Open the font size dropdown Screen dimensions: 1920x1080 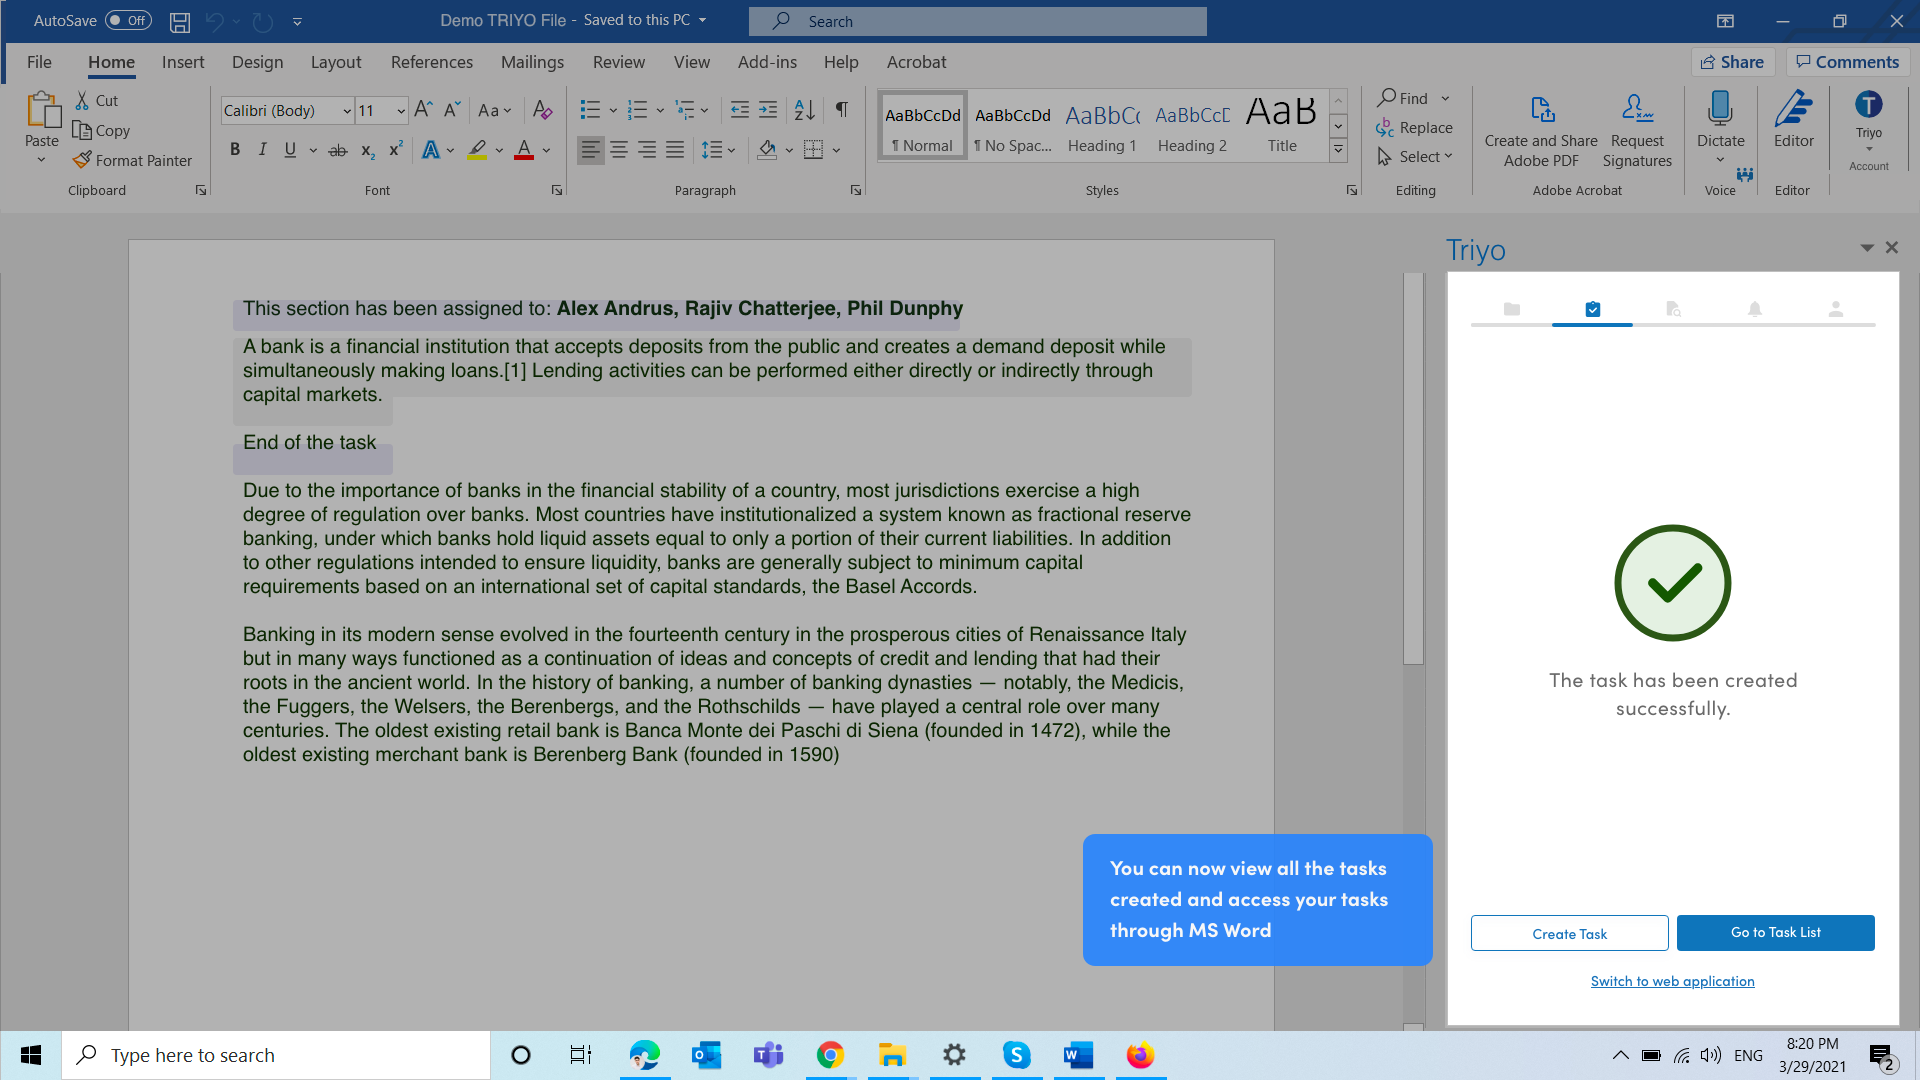(400, 111)
